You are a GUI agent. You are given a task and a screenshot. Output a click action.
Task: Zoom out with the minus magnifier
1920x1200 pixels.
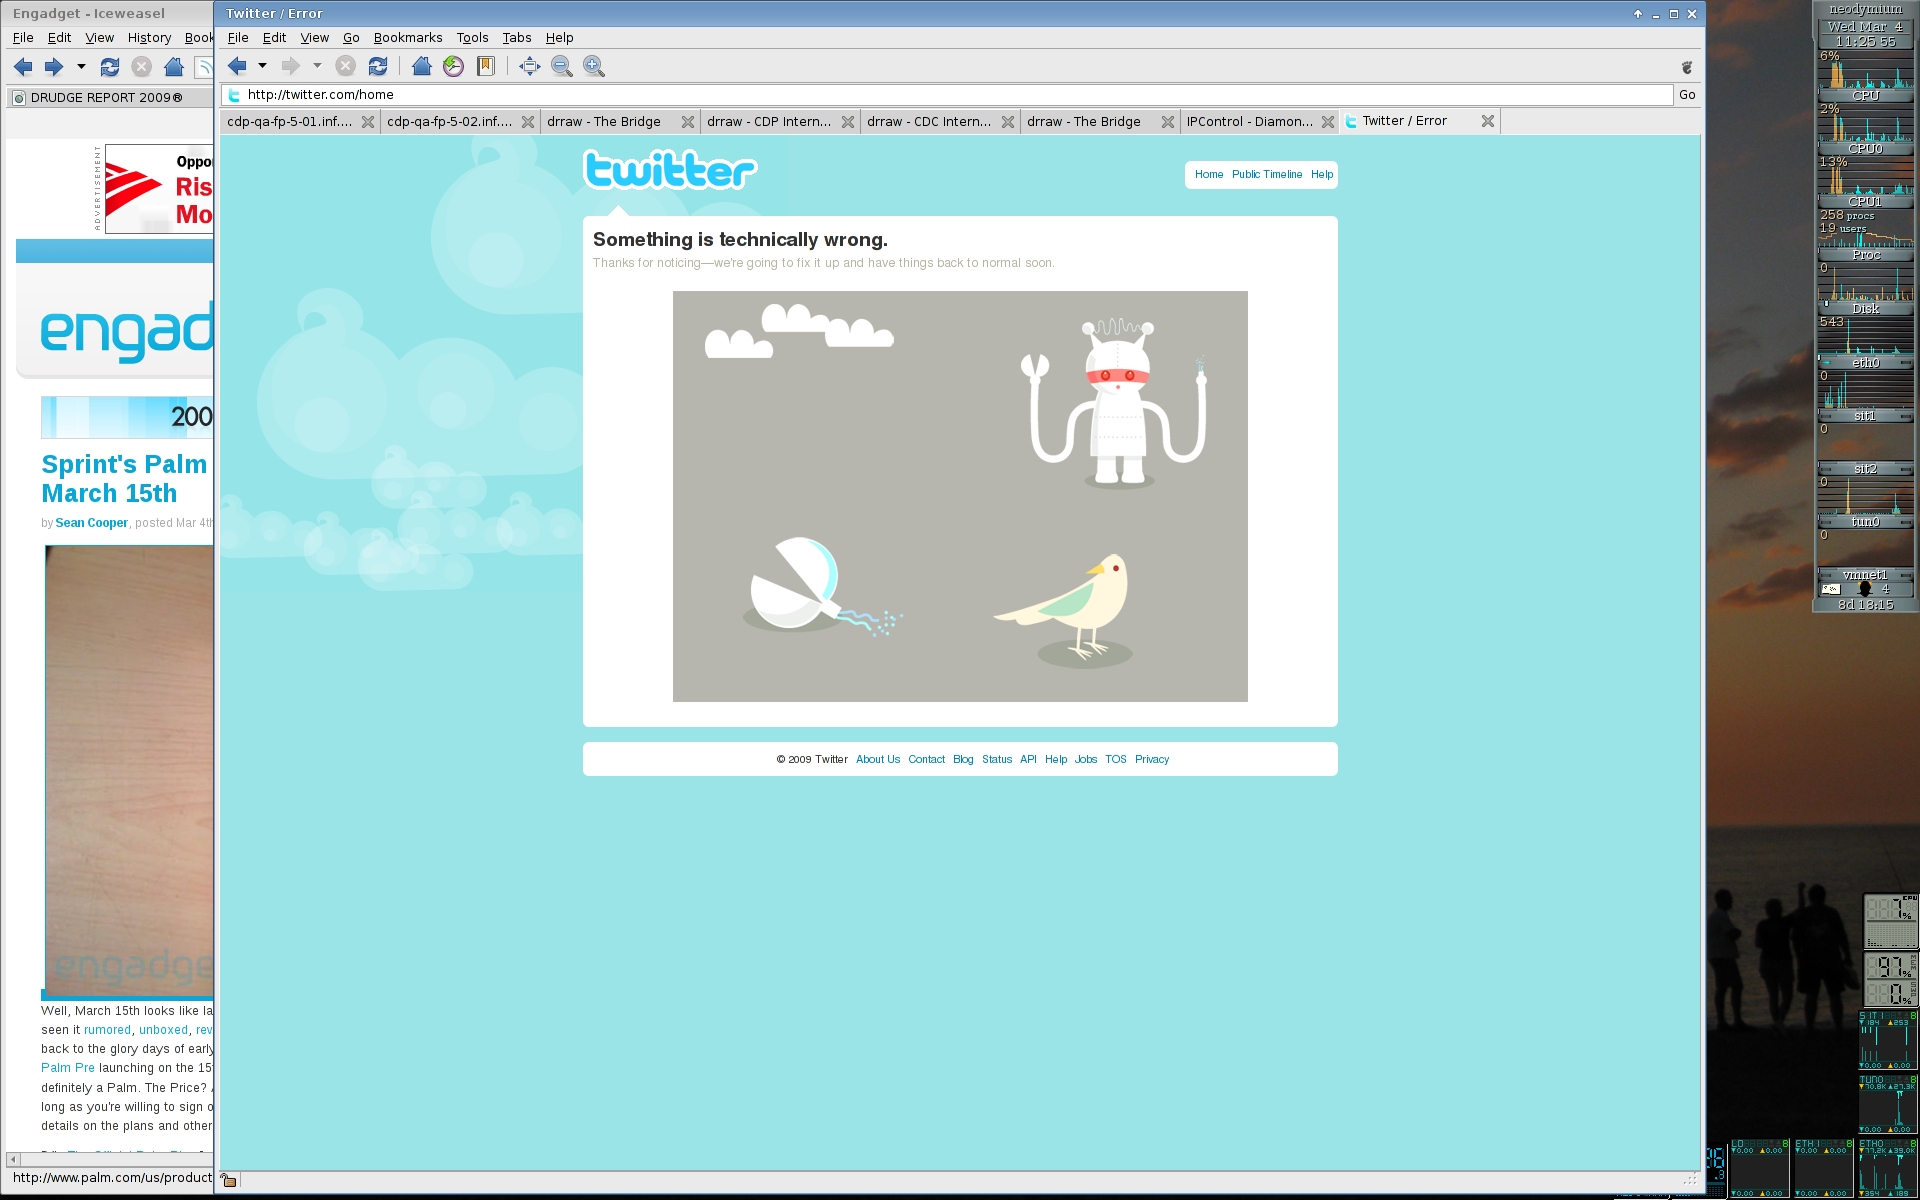[562, 66]
